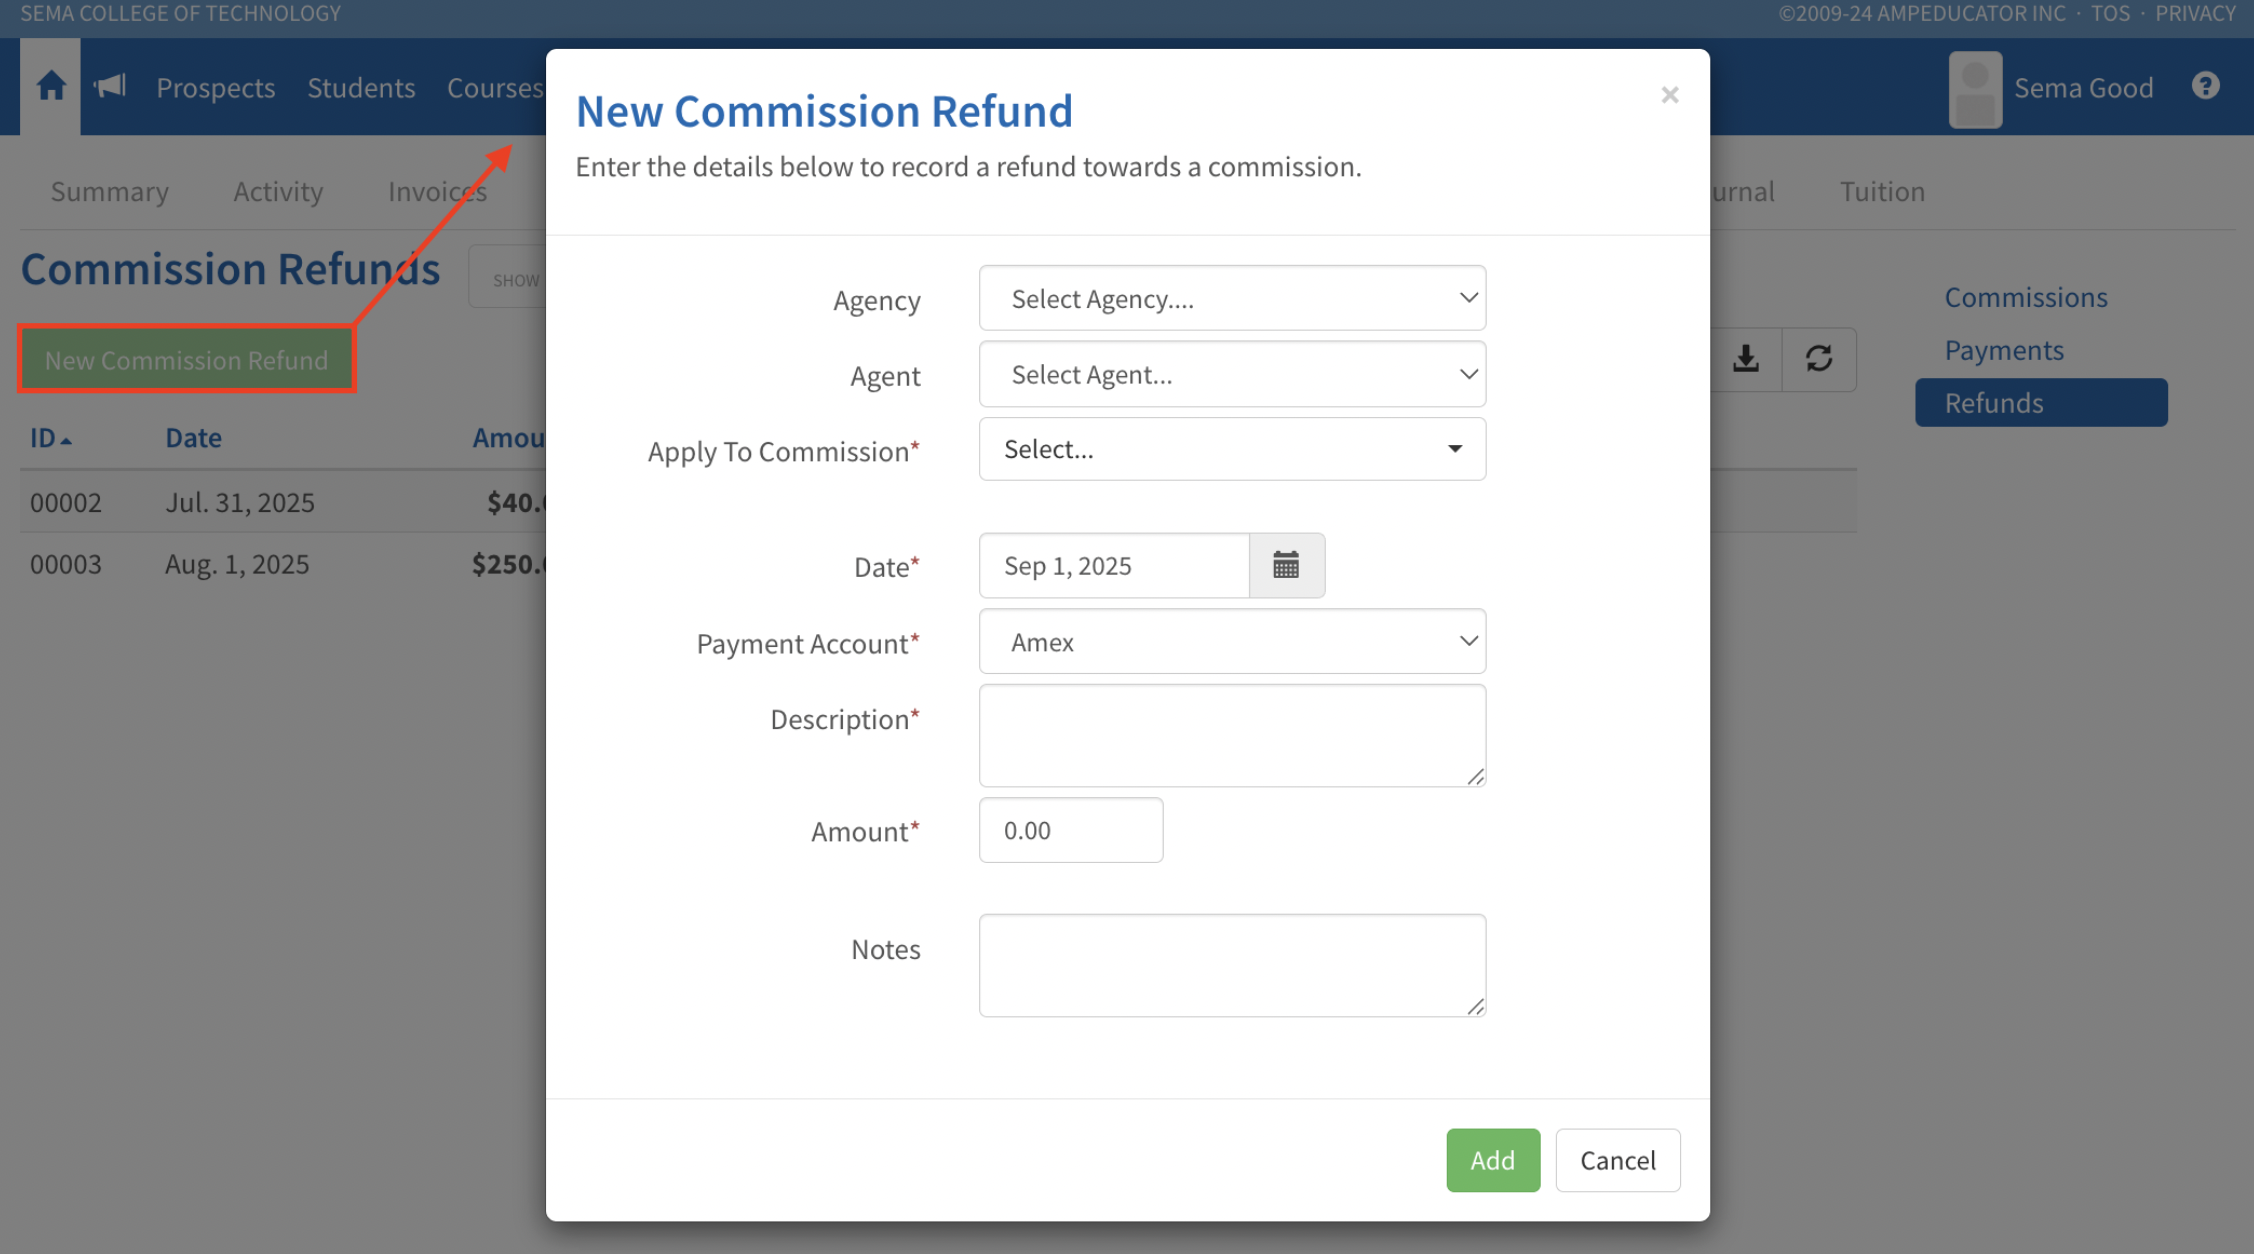Open the Summary tab
The height and width of the screenshot is (1254, 2254).
(x=110, y=191)
